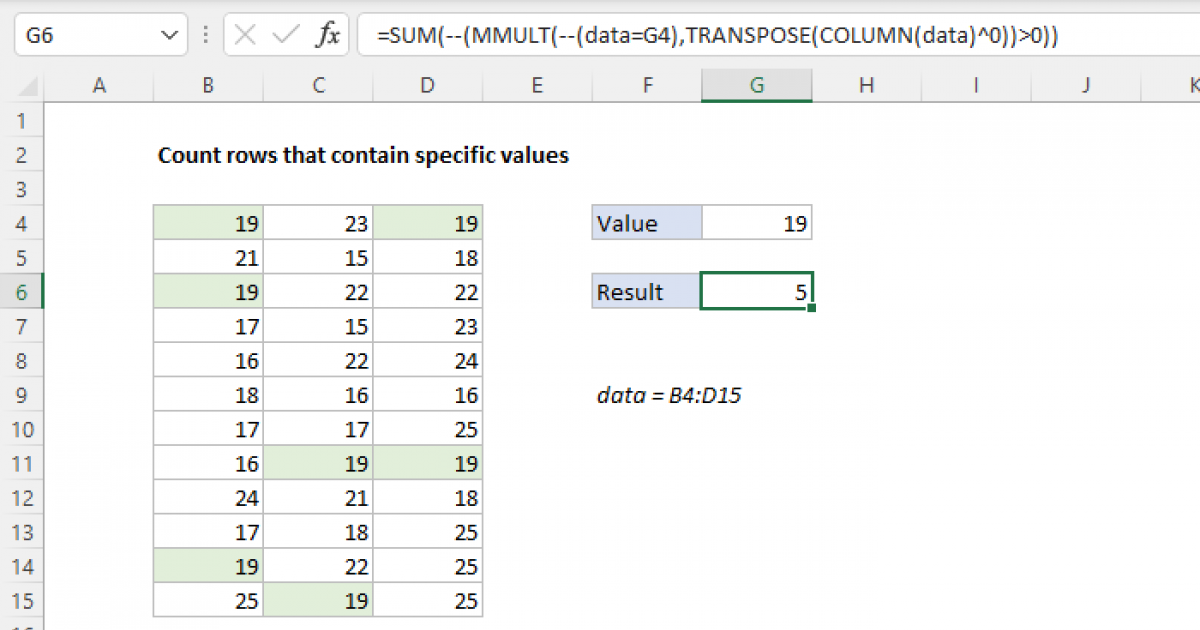Select cell B15 with value 25

click(x=208, y=601)
